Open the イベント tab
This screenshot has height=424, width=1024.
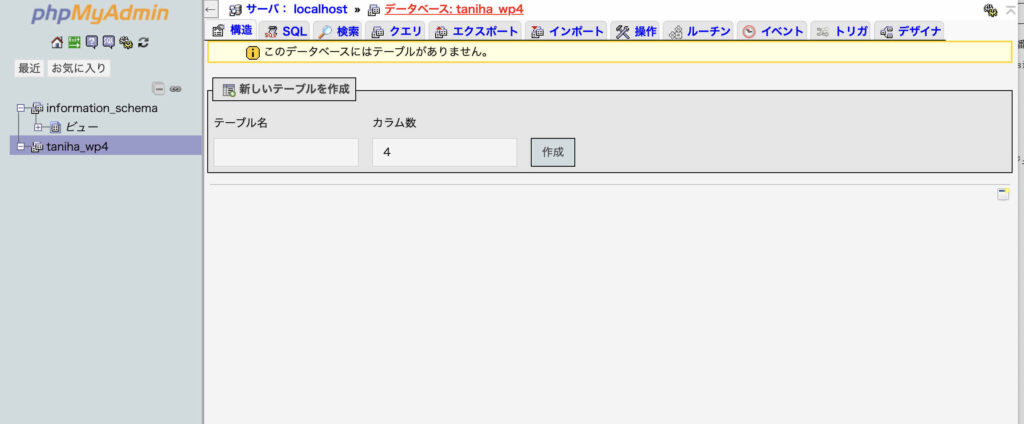pos(773,31)
